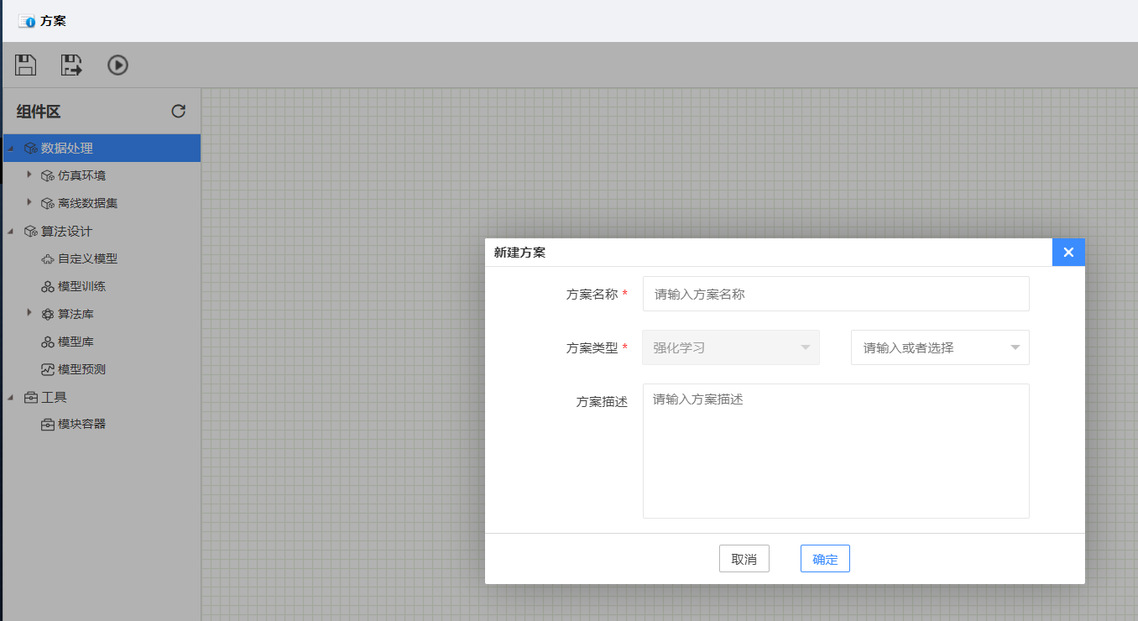Open the 请输入或者选择 combo box
The height and width of the screenshot is (621, 1138).
click(939, 348)
